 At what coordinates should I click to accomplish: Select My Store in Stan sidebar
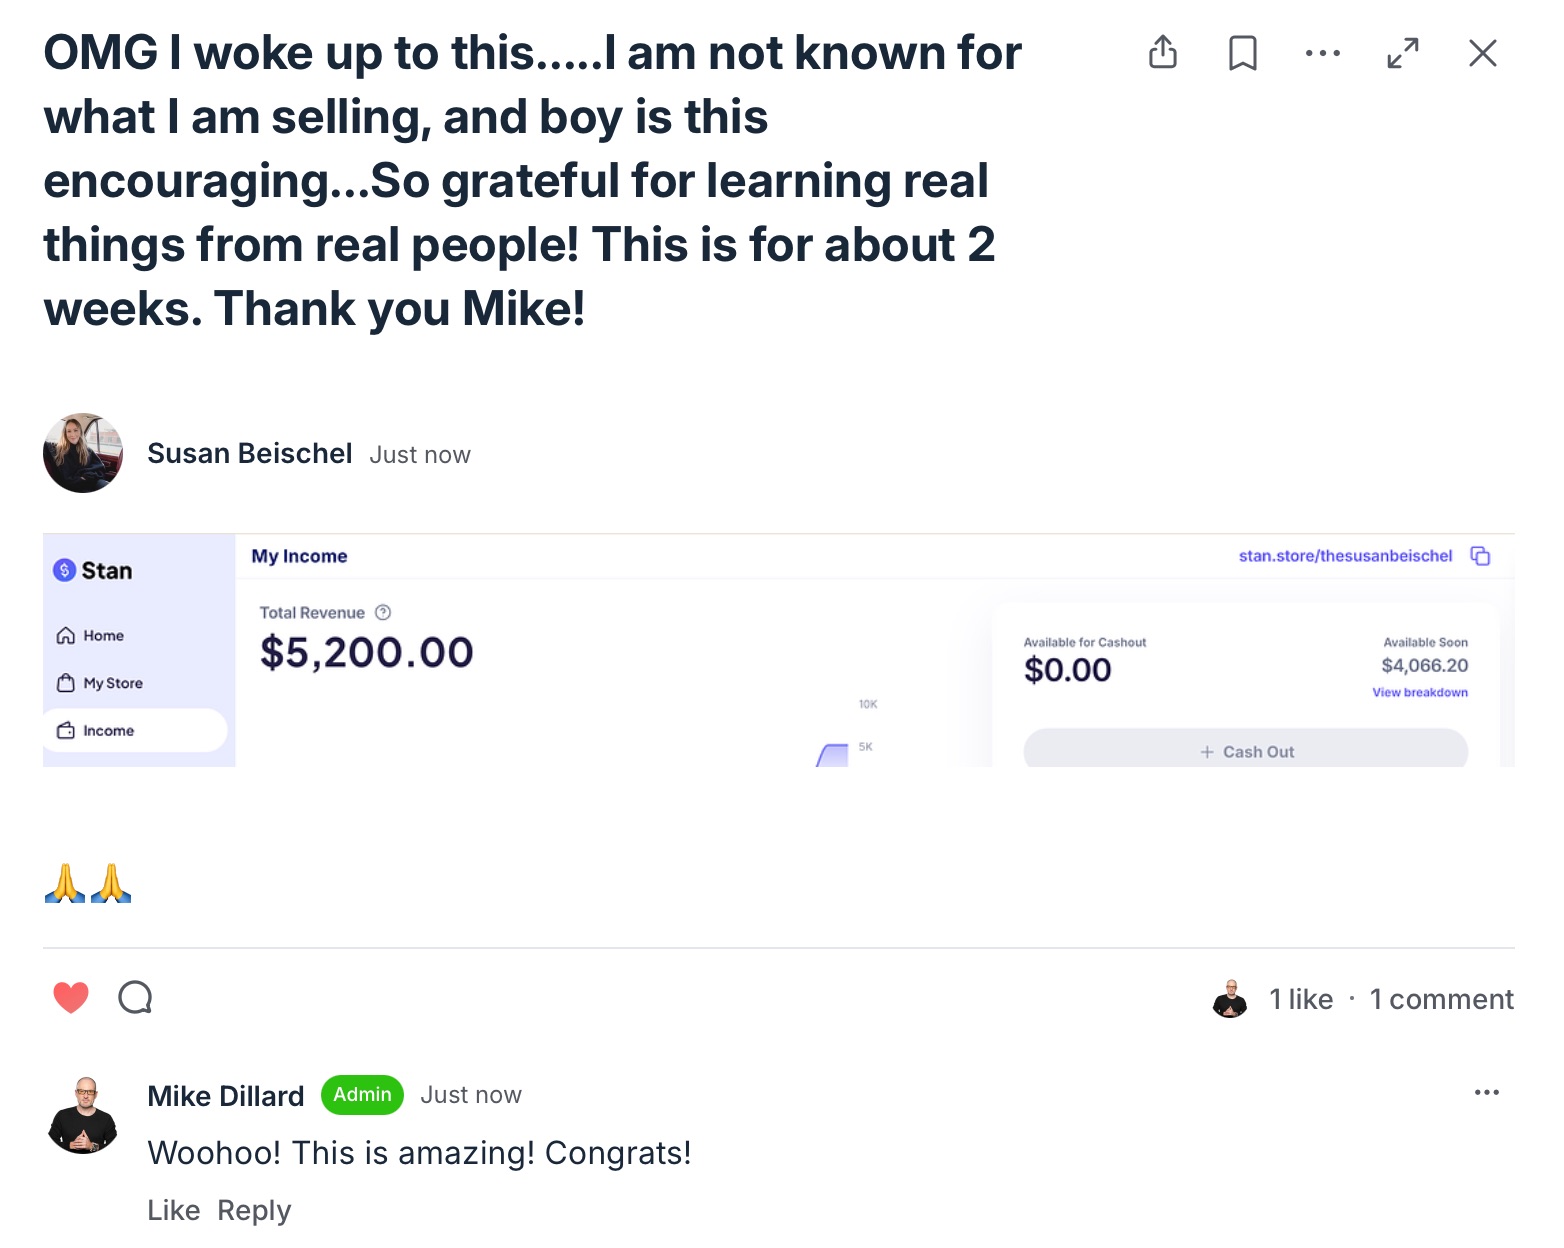(x=112, y=683)
